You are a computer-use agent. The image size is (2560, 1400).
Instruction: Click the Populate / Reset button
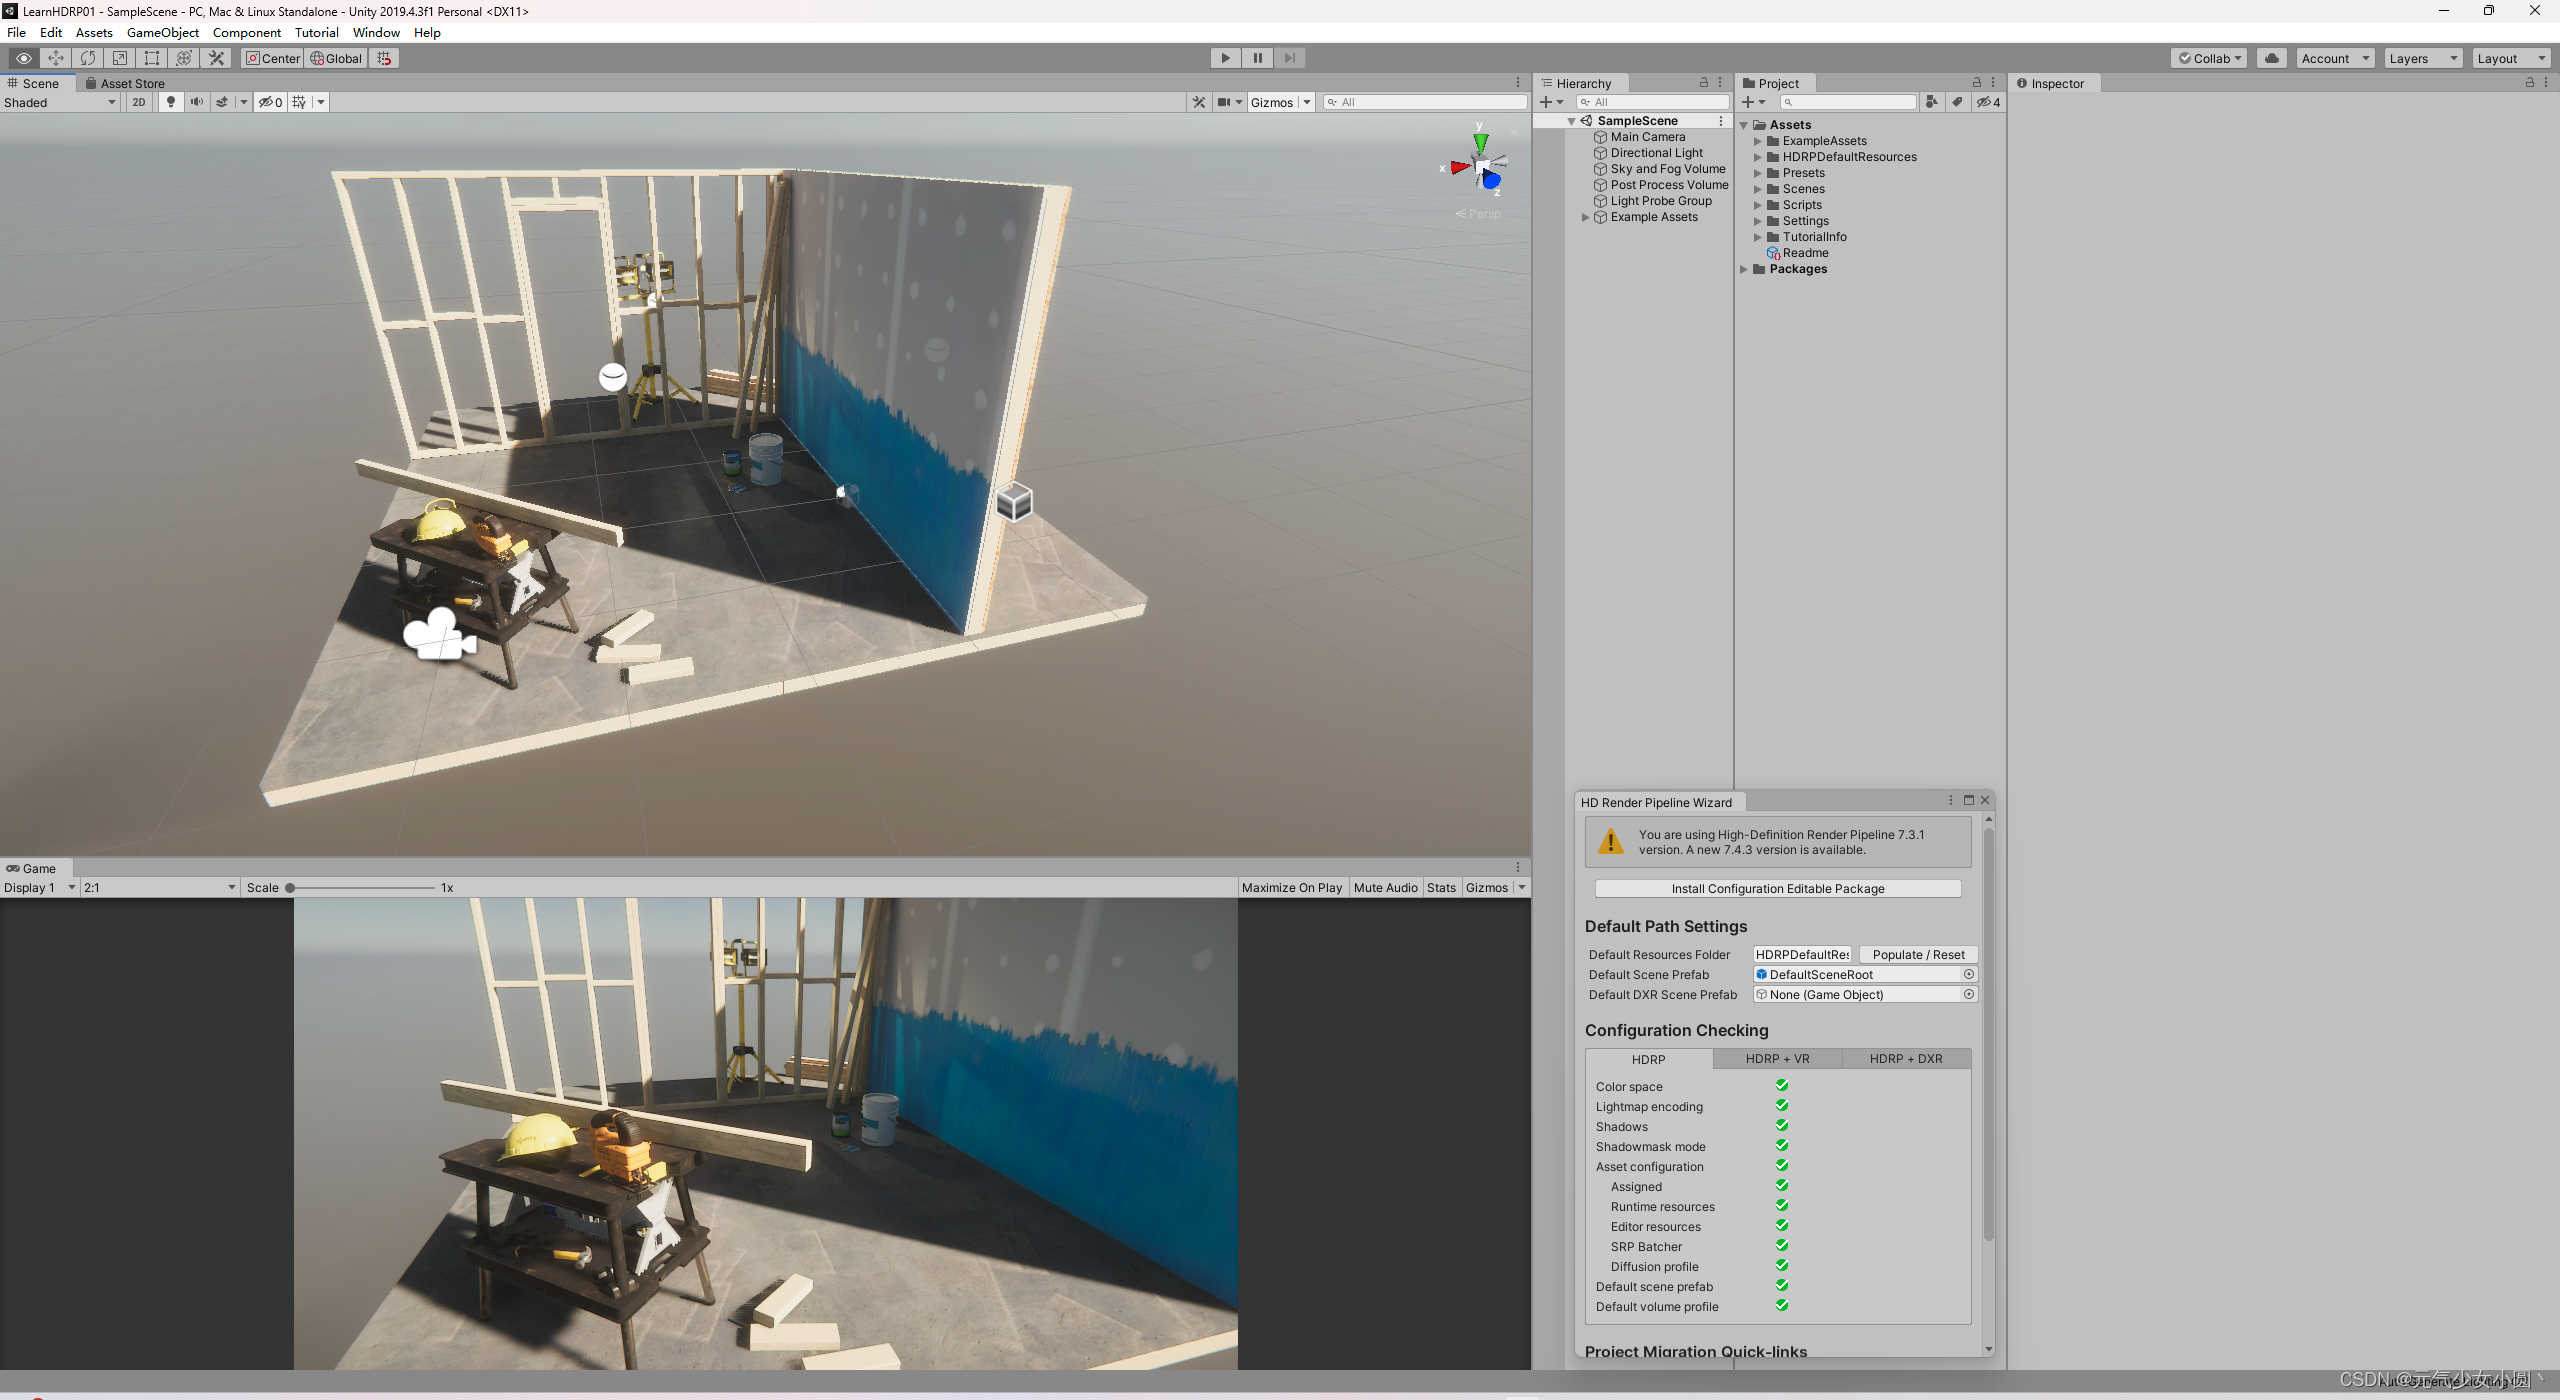coord(1917,954)
